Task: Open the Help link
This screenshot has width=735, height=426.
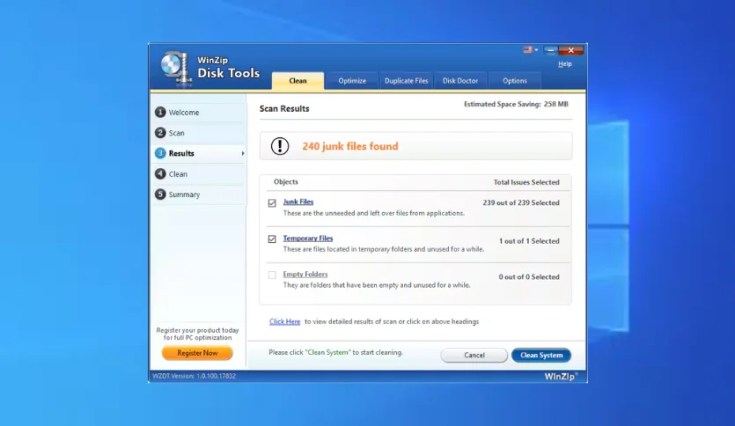Action: point(565,64)
